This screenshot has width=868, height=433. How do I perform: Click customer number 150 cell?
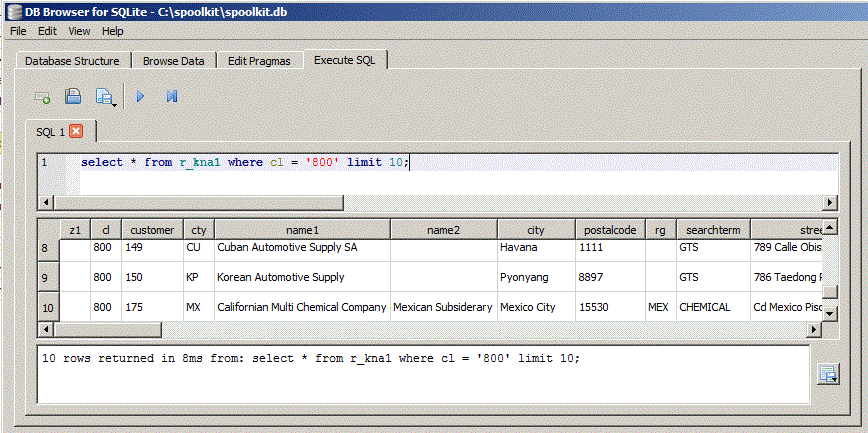(x=152, y=277)
